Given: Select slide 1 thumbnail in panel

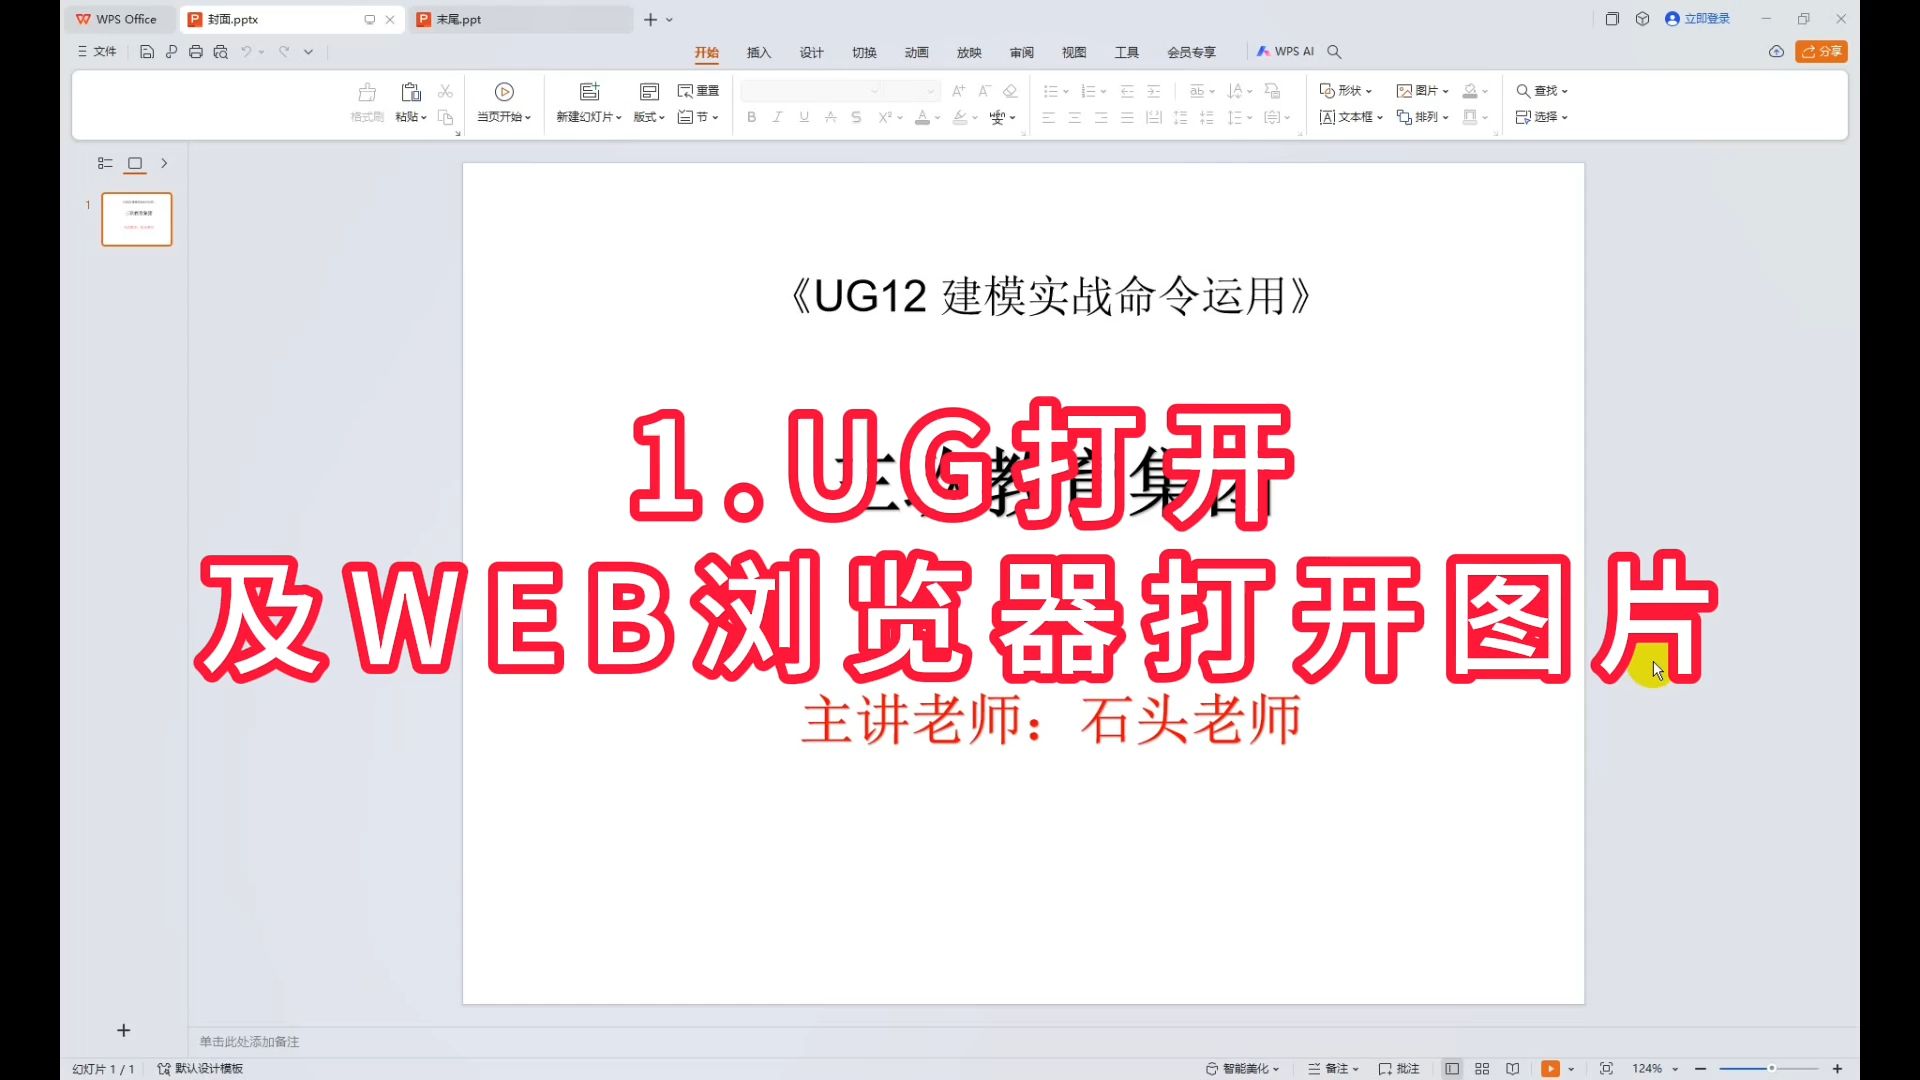Looking at the screenshot, I should pos(137,219).
